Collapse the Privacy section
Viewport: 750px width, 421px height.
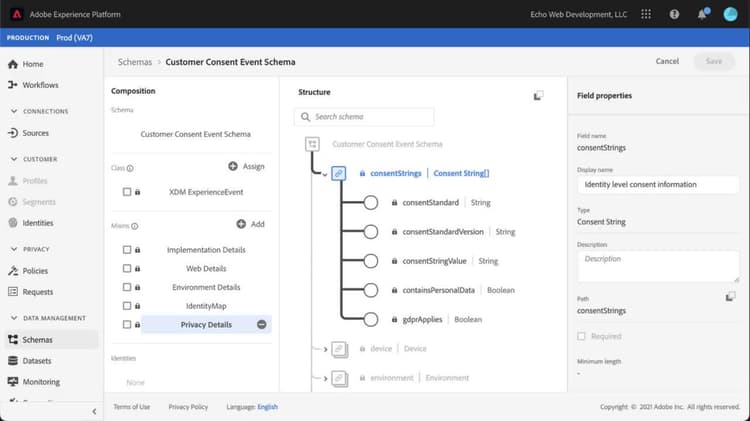14,249
